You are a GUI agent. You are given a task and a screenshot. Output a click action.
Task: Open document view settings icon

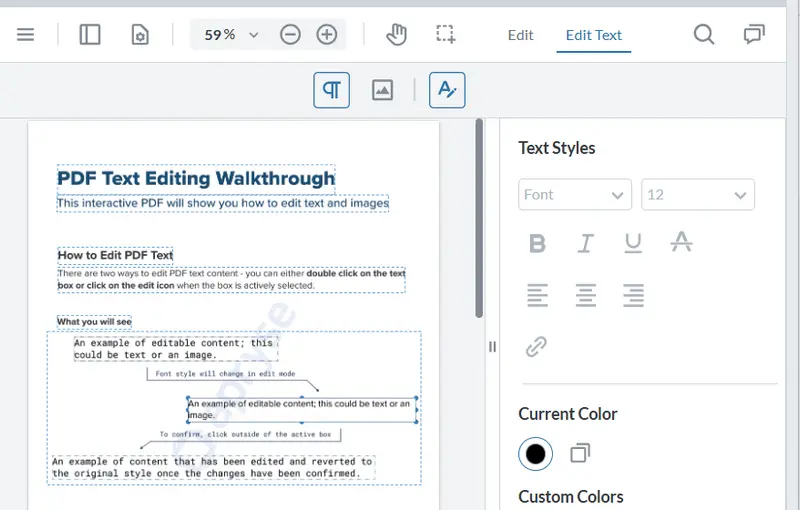tap(140, 35)
